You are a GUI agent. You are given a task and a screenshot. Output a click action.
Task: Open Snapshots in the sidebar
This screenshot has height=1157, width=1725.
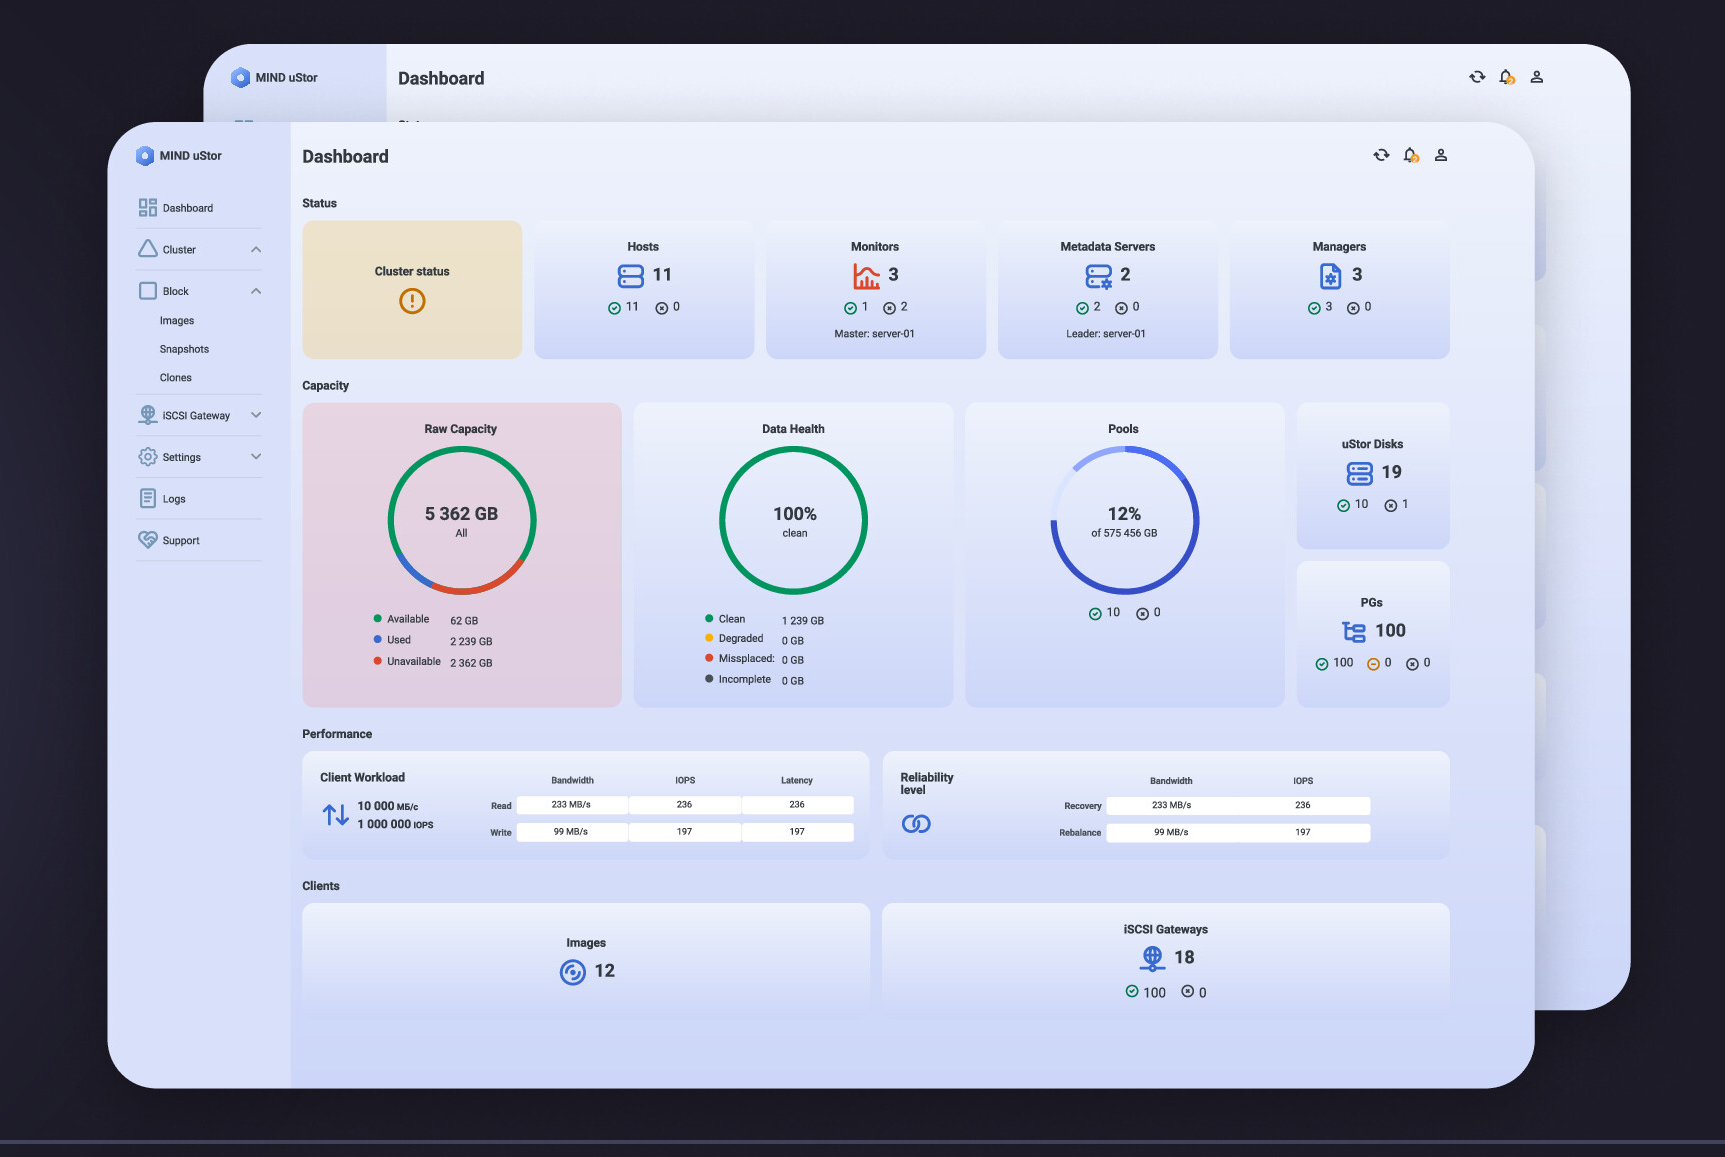[184, 349]
